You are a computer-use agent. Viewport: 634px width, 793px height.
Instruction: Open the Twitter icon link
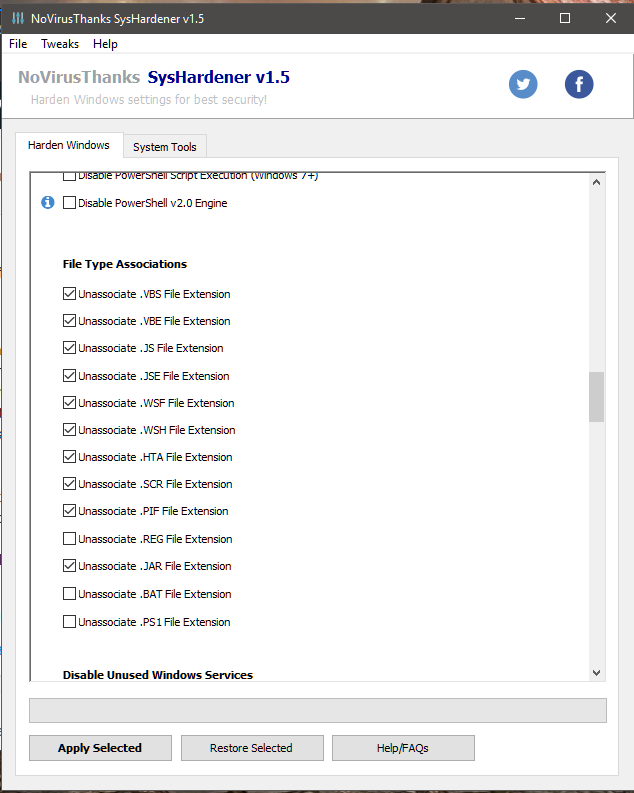point(523,84)
